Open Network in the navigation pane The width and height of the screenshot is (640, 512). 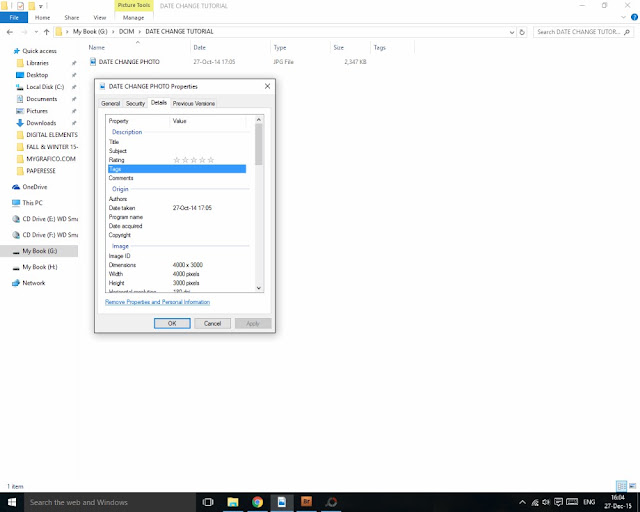33,283
